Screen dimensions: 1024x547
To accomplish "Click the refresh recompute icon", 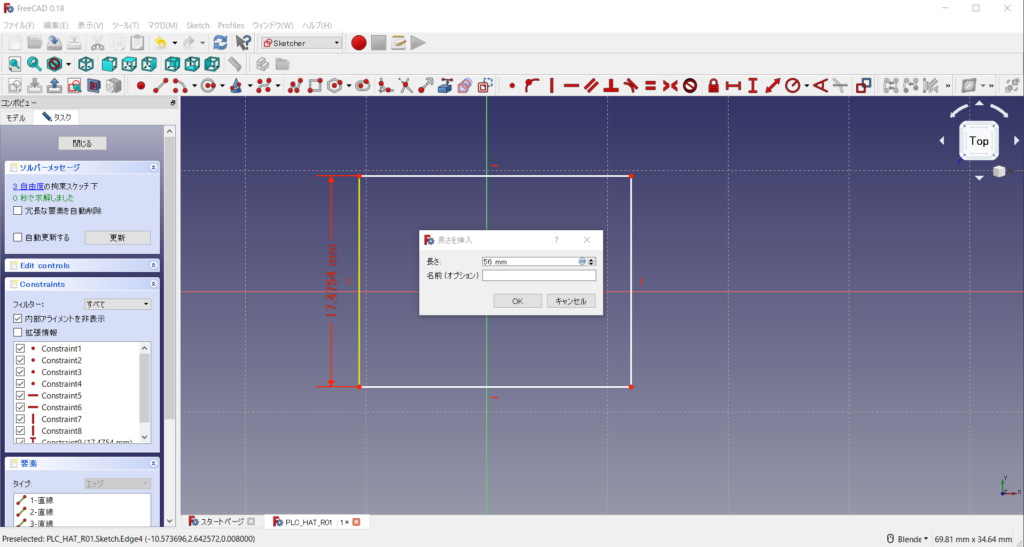I will pos(220,43).
